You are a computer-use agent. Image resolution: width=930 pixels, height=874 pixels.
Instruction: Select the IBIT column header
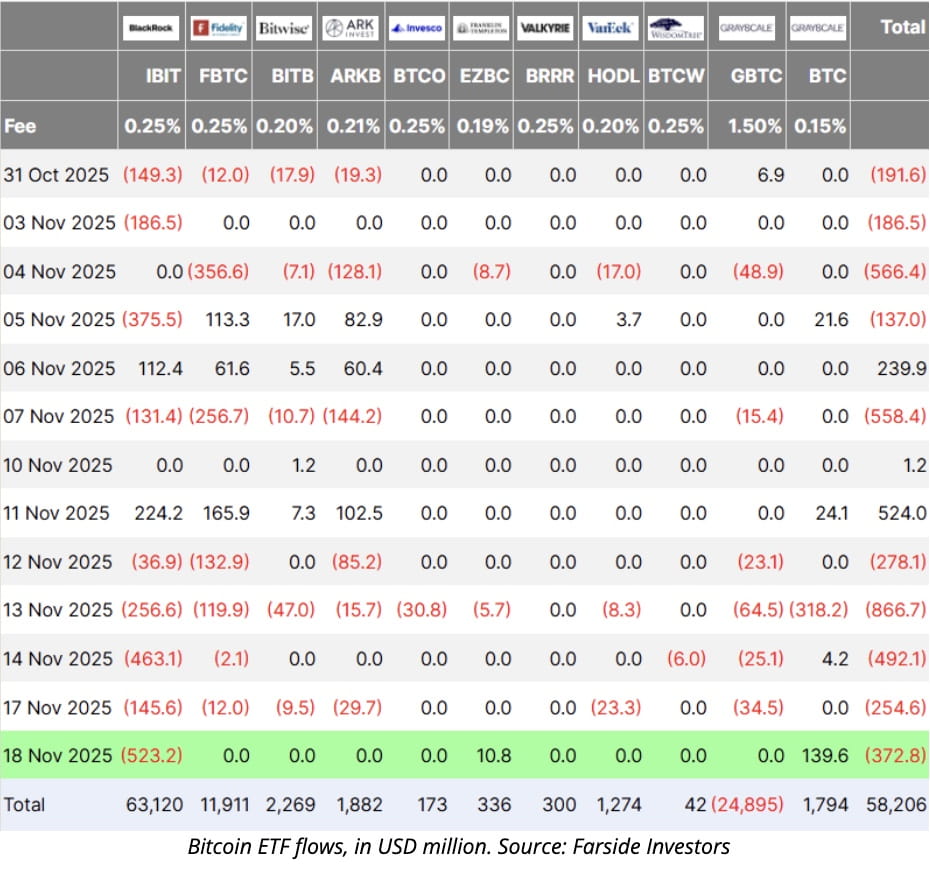(x=163, y=76)
